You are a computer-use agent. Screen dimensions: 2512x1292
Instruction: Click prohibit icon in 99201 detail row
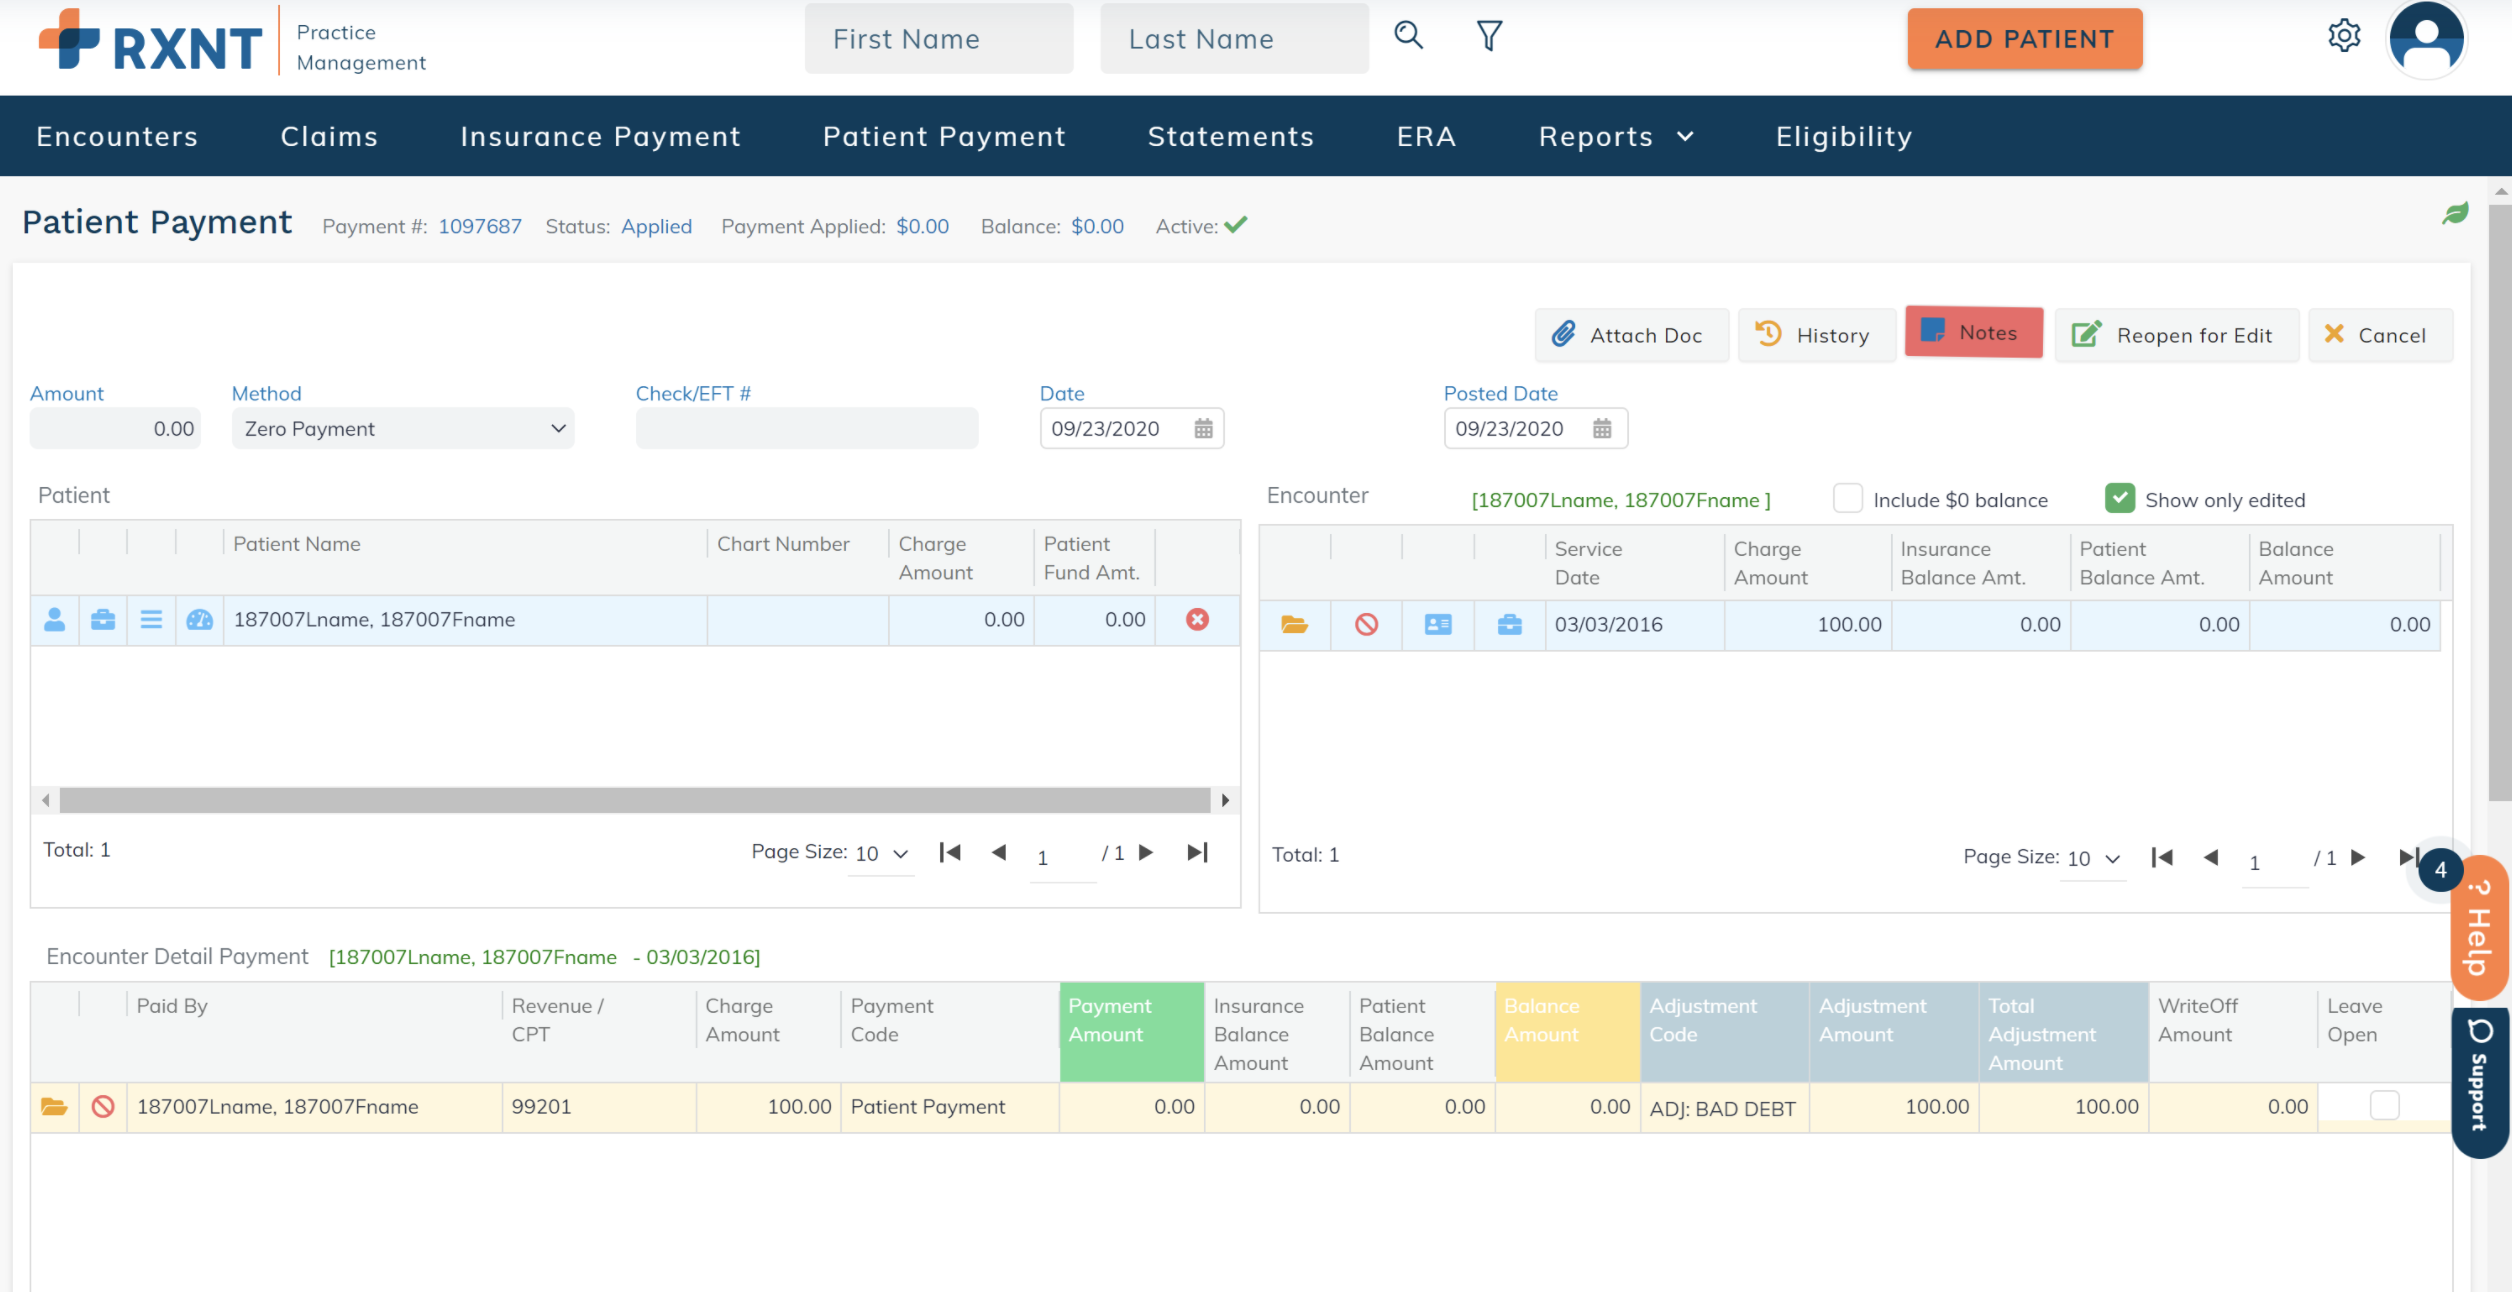pos(103,1107)
